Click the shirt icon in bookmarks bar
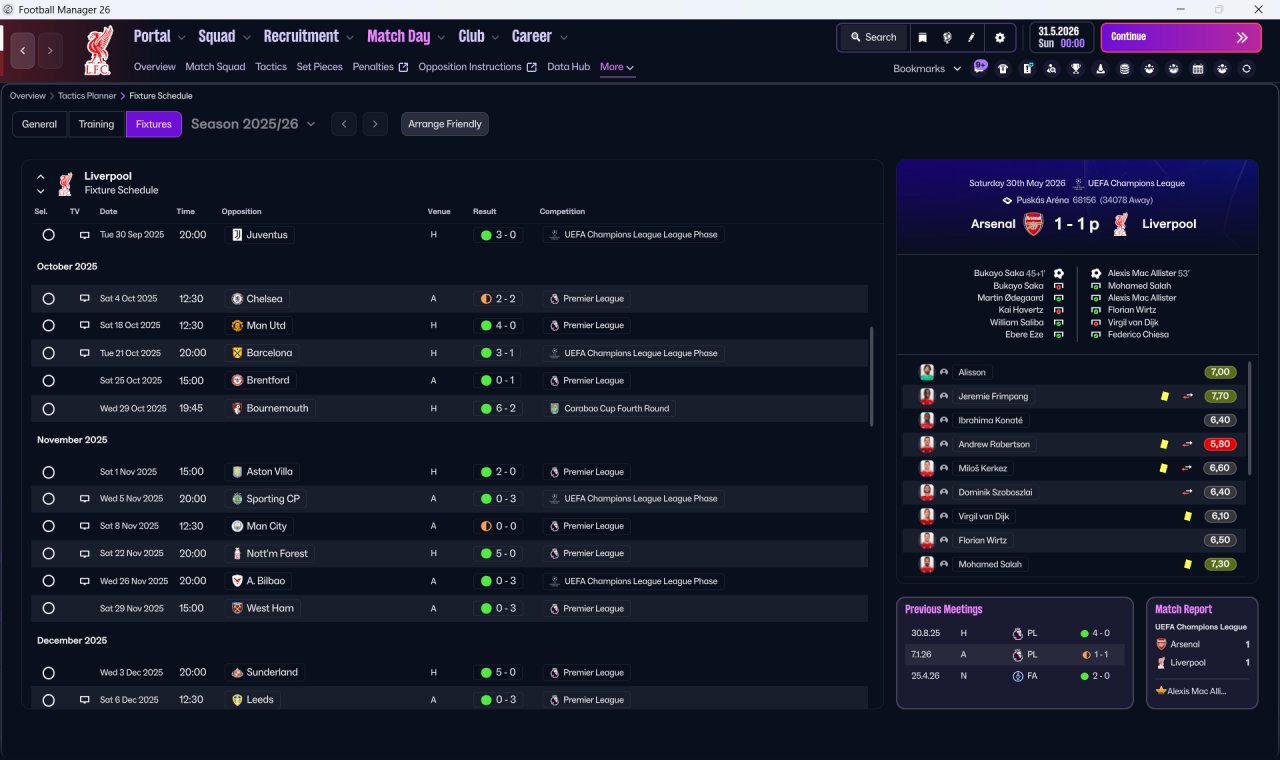This screenshot has height=760, width=1280. tap(1003, 69)
